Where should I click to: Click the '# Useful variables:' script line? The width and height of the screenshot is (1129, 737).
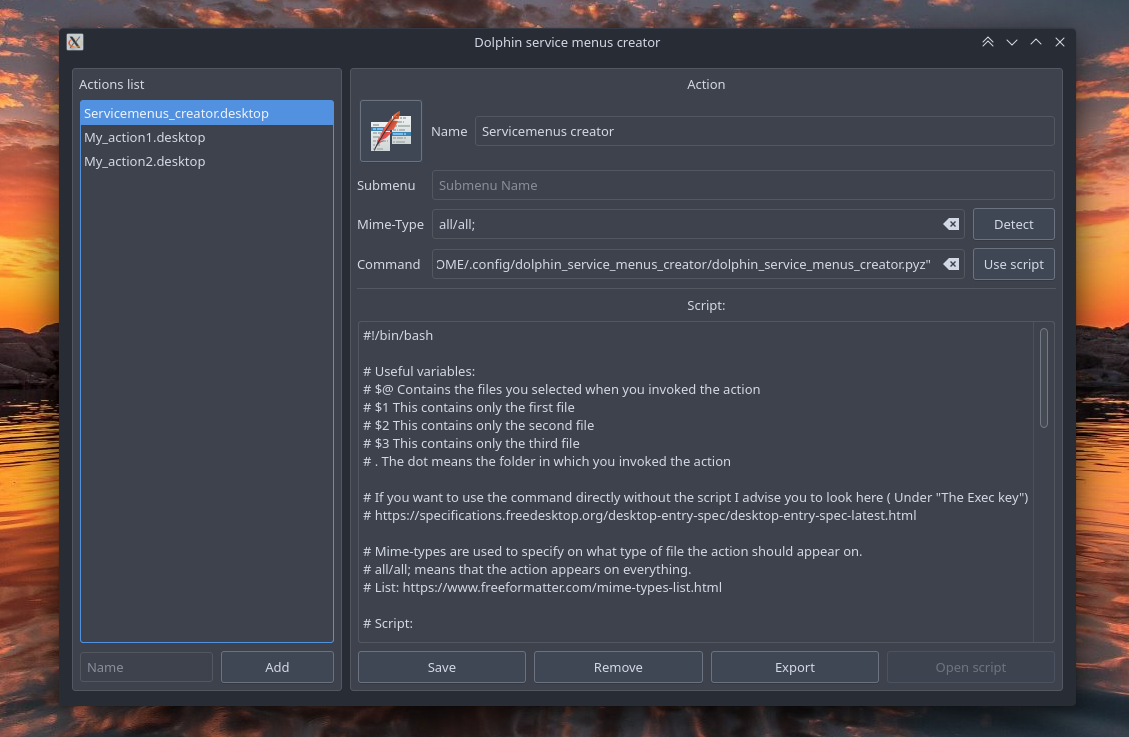(419, 371)
